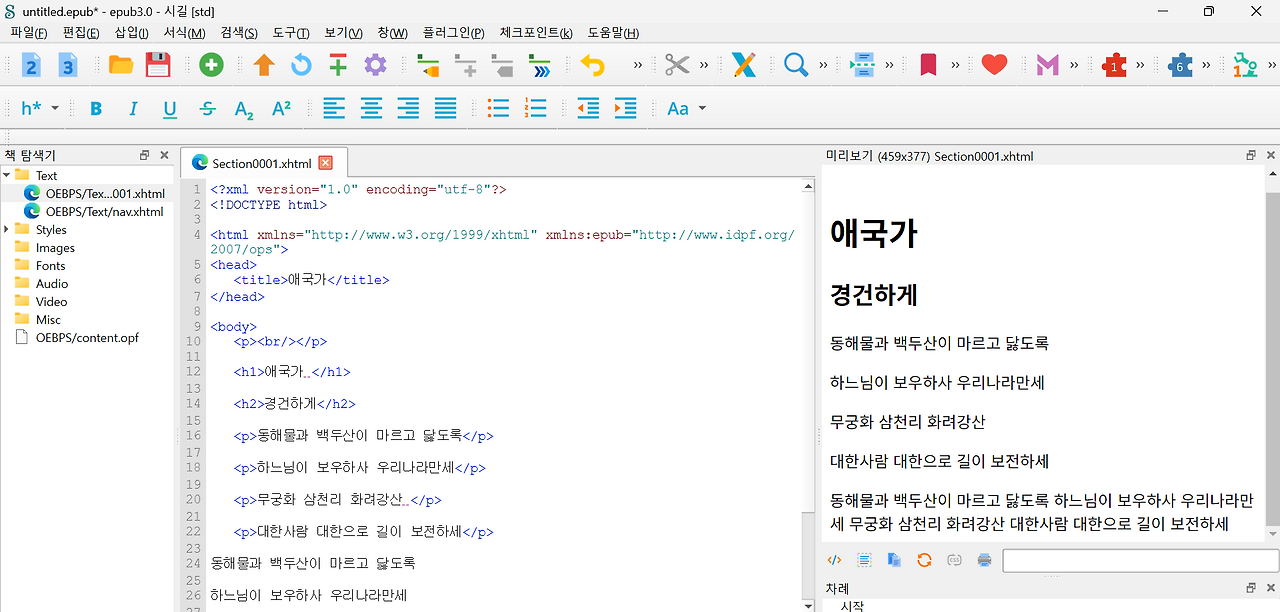Open the Aa change case dropdown
The height and width of the screenshot is (612, 1280).
click(x=687, y=108)
